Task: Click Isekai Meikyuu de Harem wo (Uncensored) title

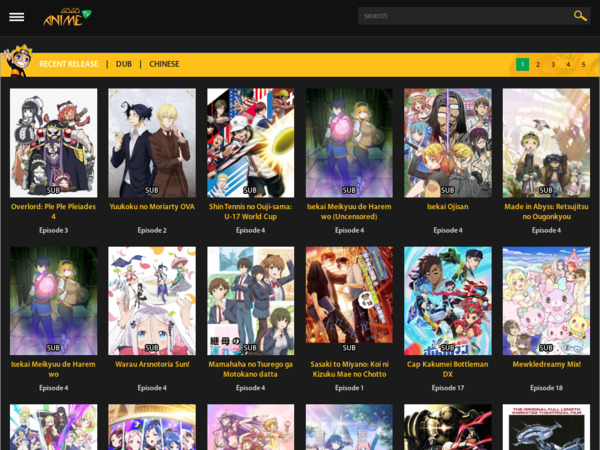Action: point(349,212)
